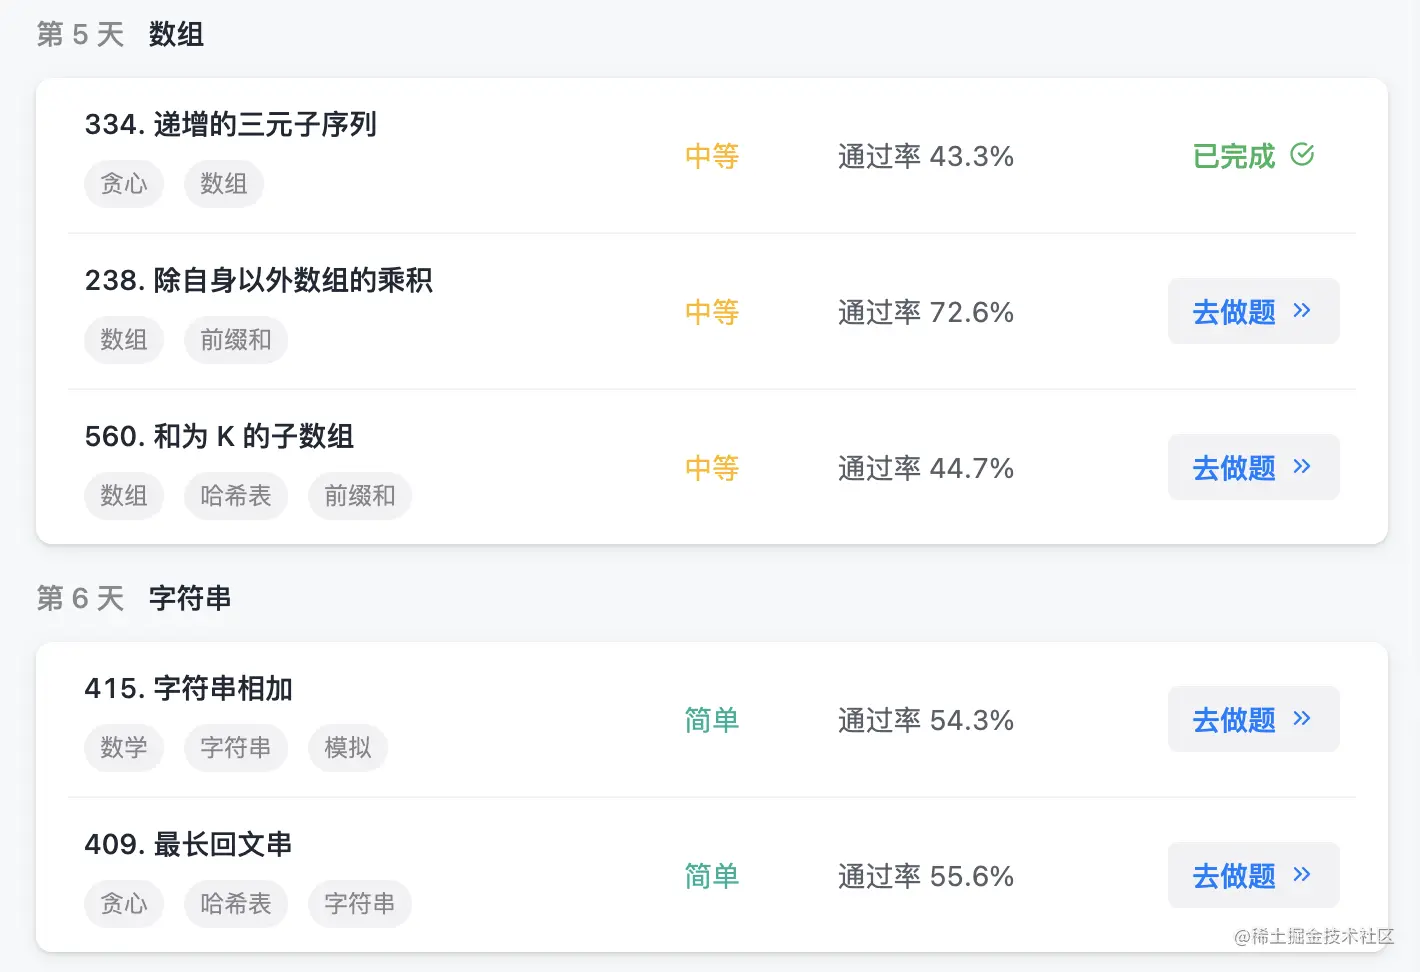
Task: Open problem 238 除自身以外数组的乘积
Action: (258, 281)
